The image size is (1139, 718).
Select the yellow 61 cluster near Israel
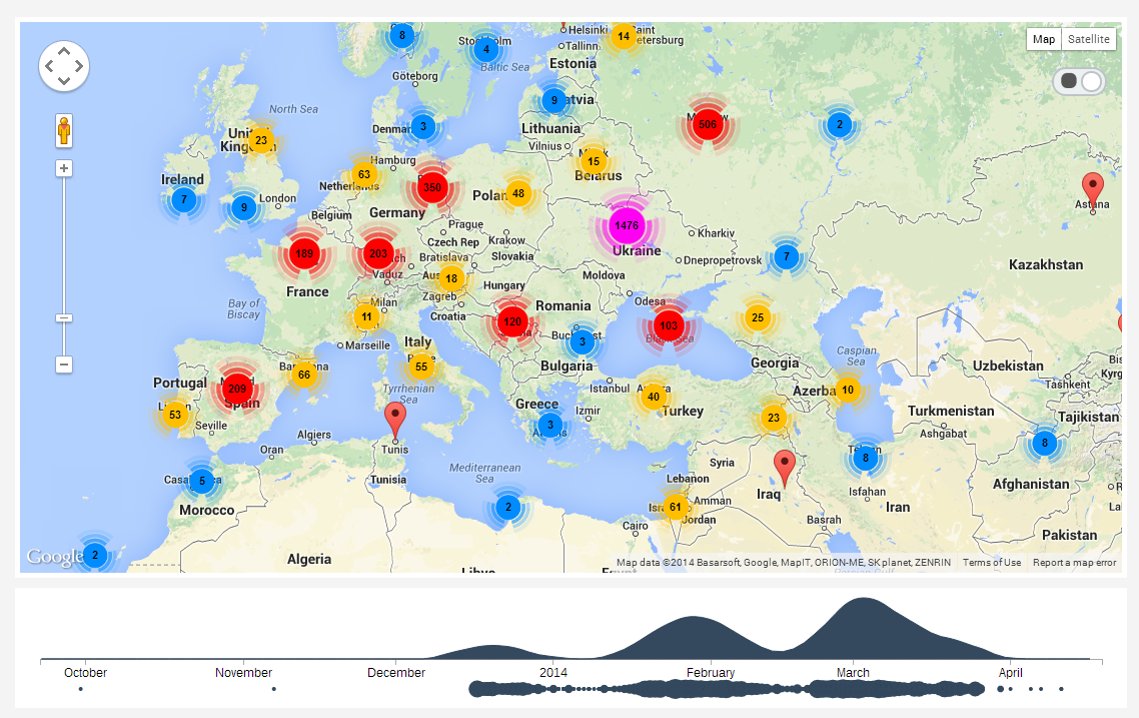[676, 507]
